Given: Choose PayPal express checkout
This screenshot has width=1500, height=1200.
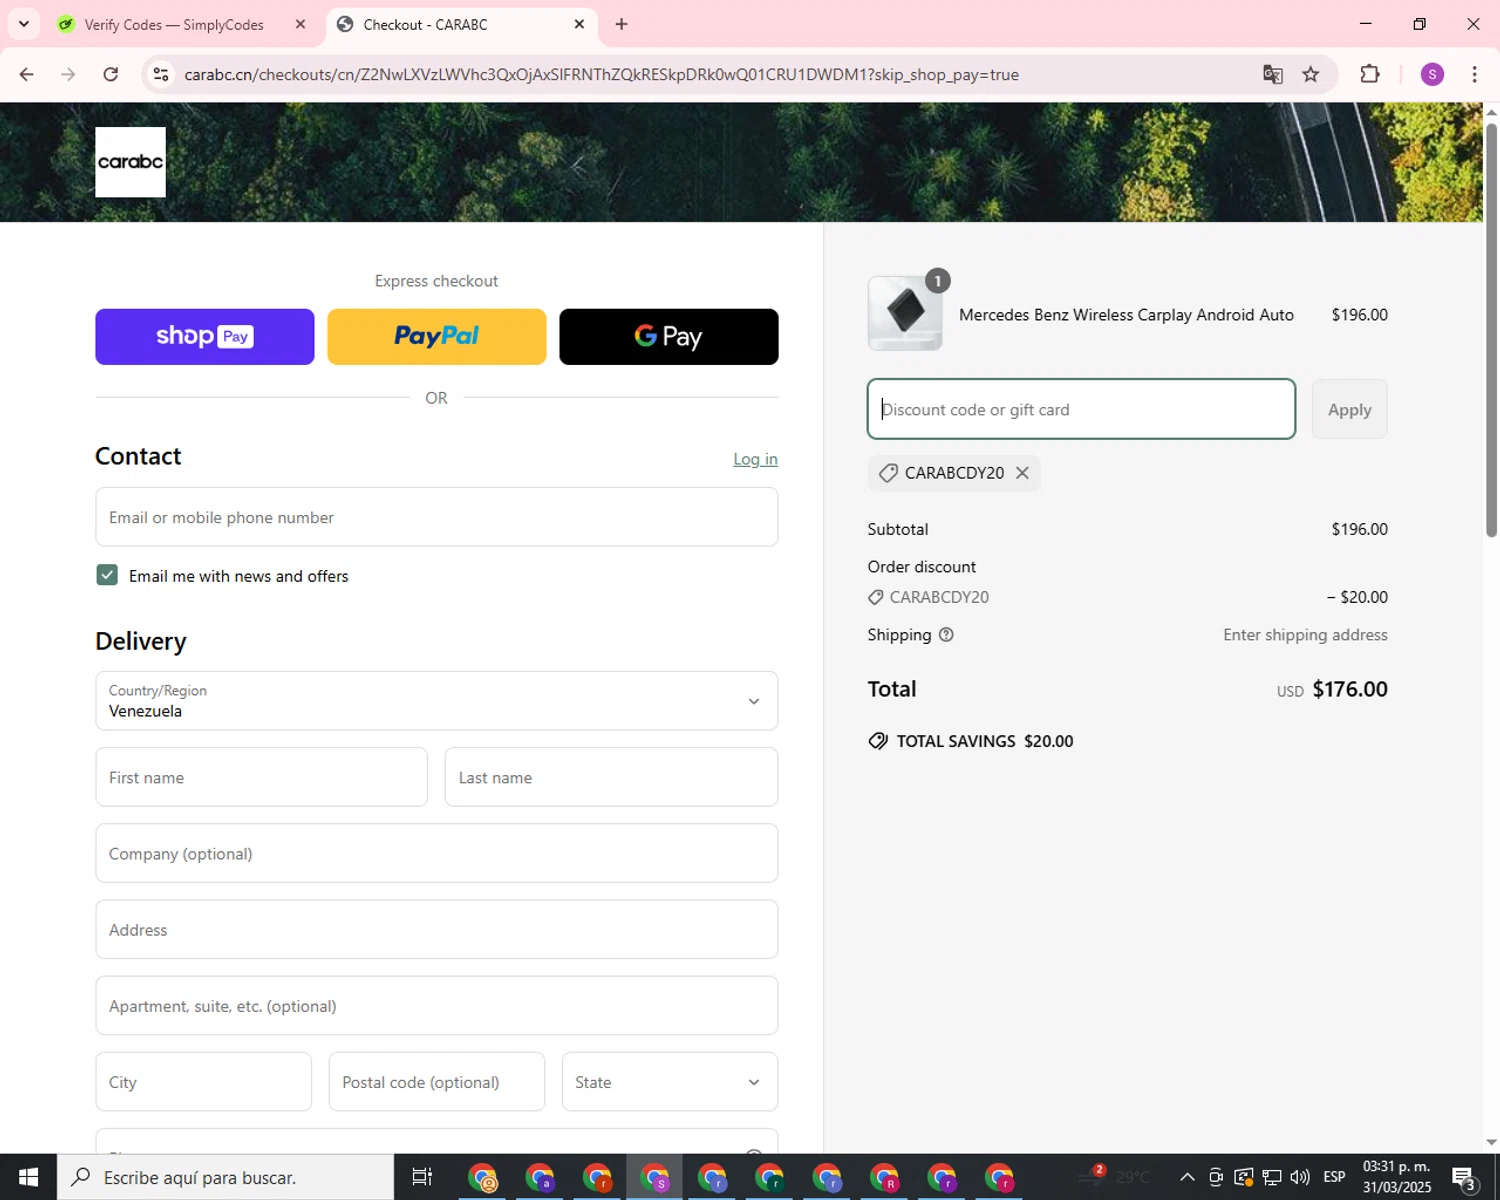Looking at the screenshot, I should [x=437, y=337].
